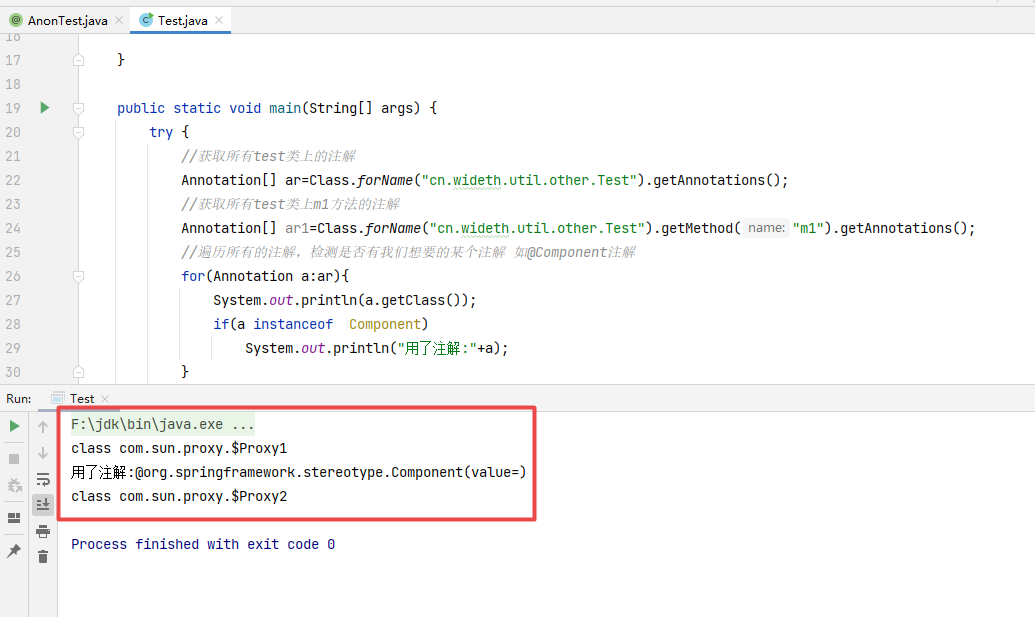Click the 'Run:' panel label
Viewport: 1035px width, 617px height.
(x=18, y=399)
